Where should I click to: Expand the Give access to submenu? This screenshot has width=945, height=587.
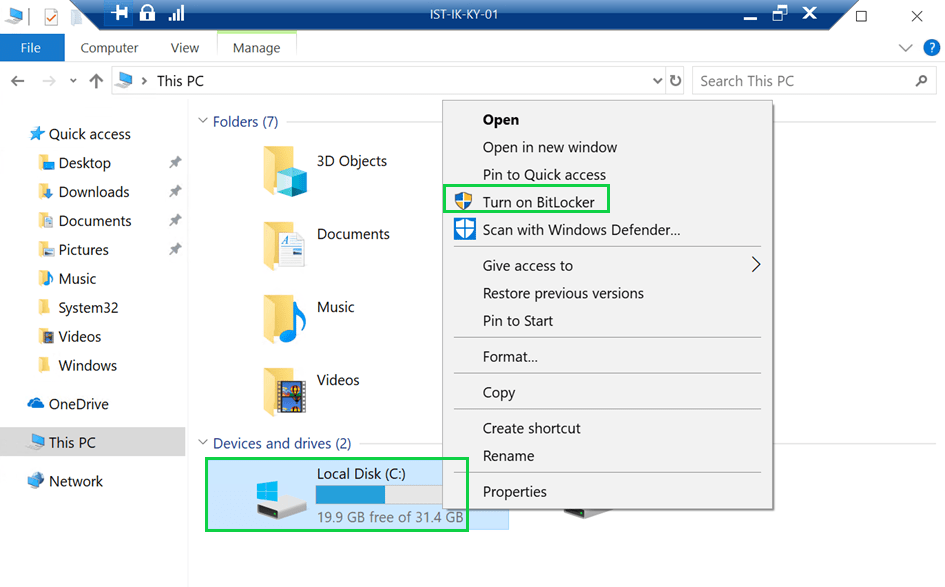coord(756,265)
